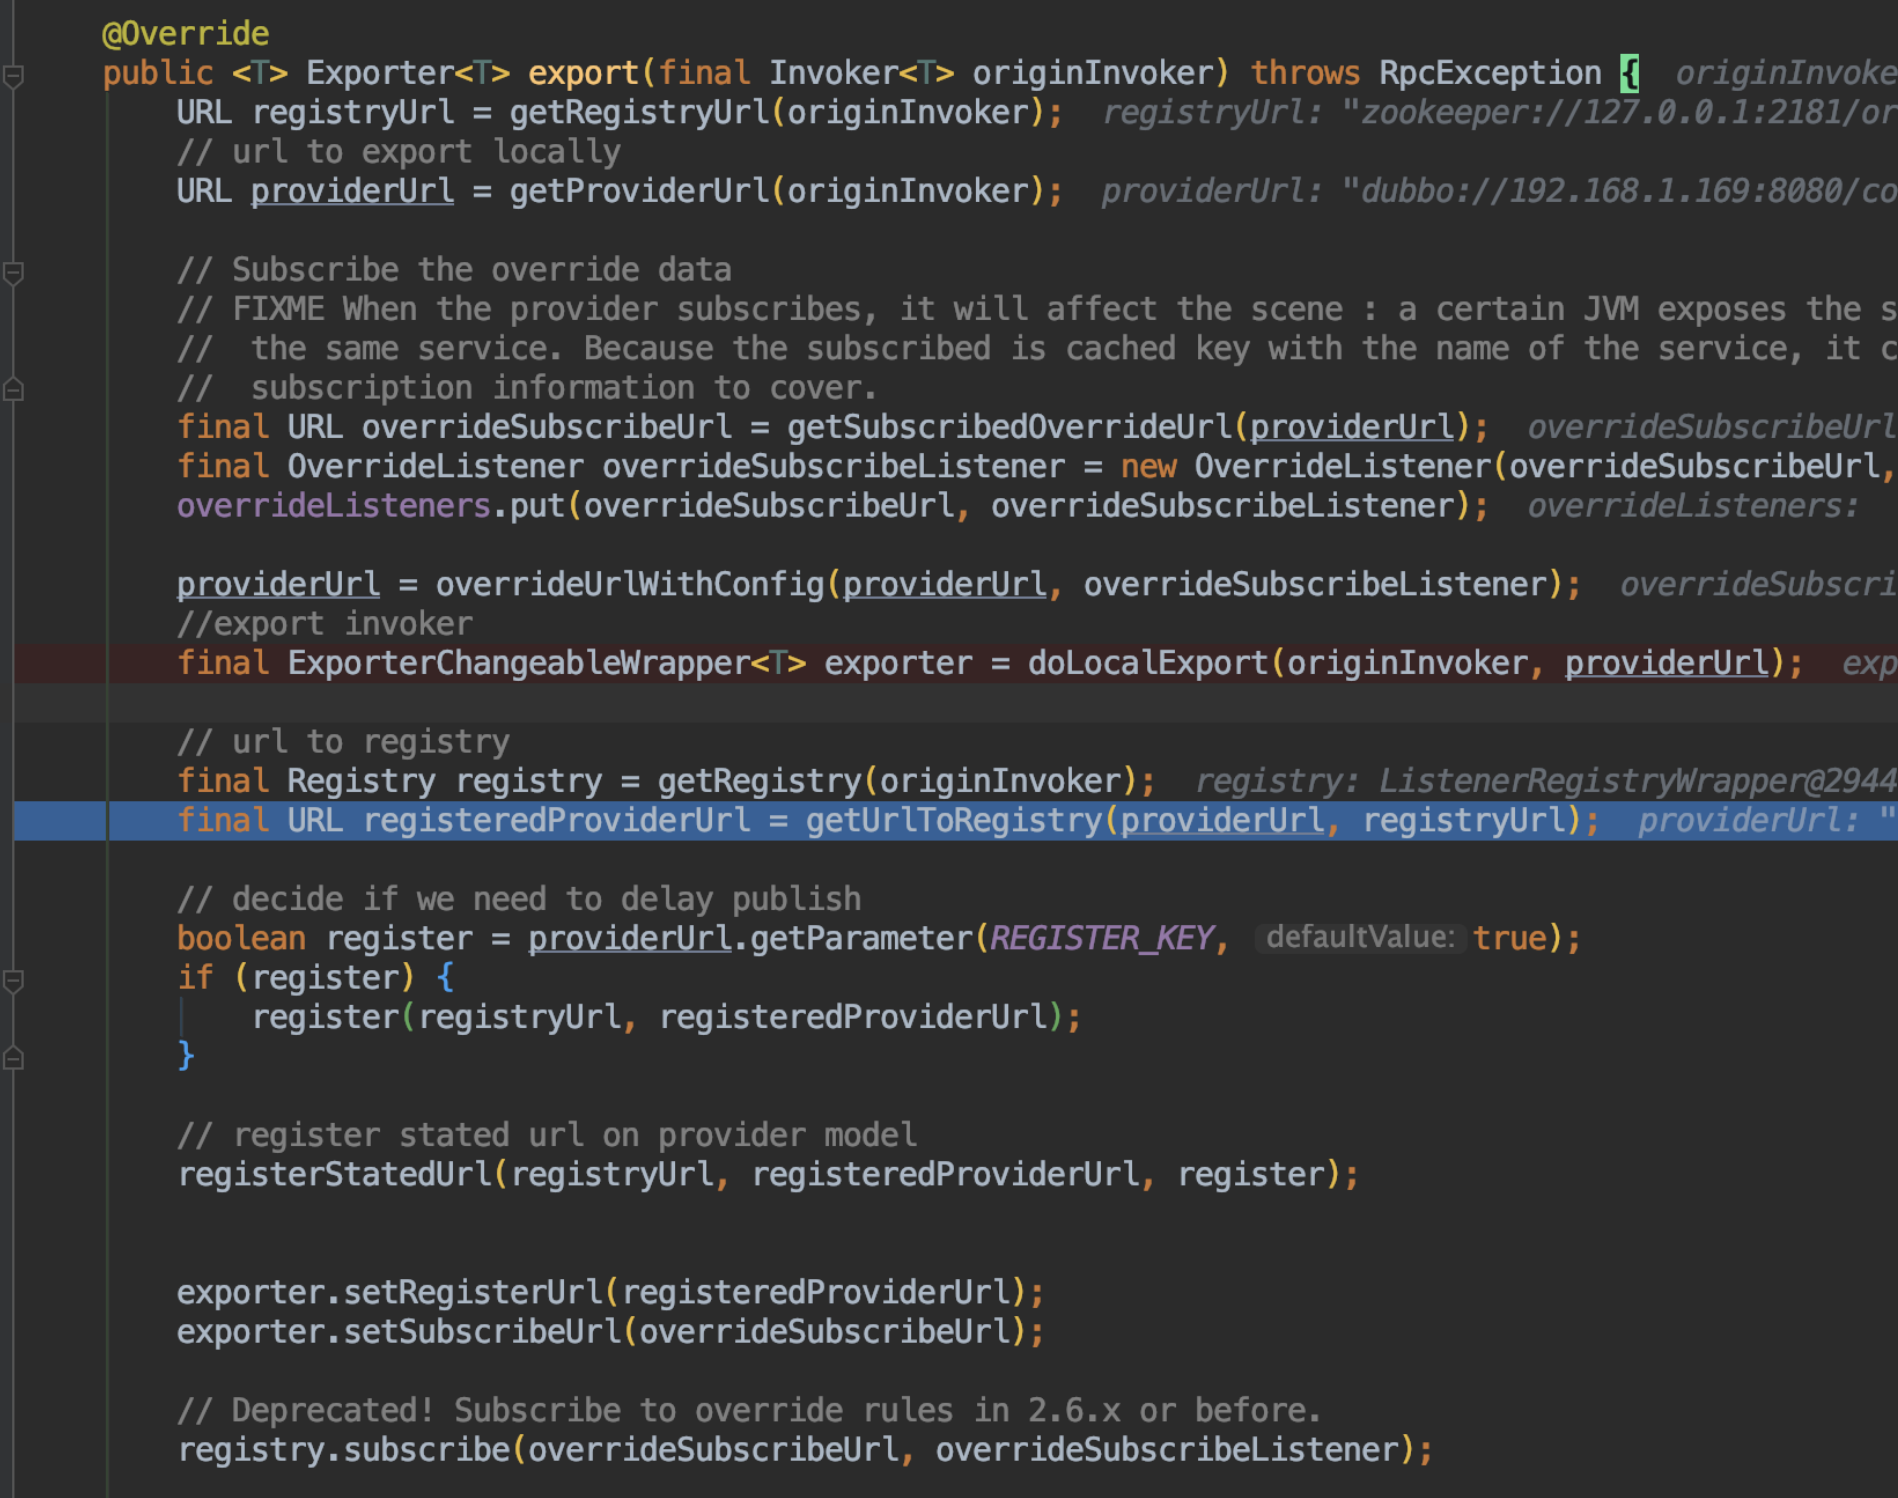Click the boolean keyword
This screenshot has width=1898, height=1498.
[x=241, y=939]
